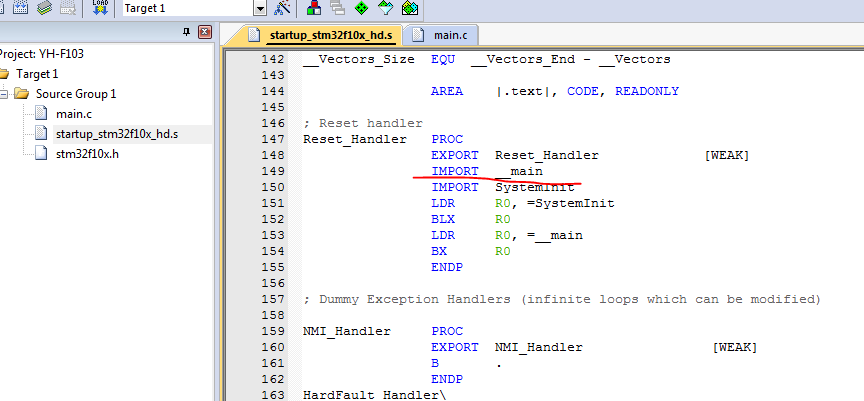
Task: Click line number 147 in the gutter
Action: point(273,139)
